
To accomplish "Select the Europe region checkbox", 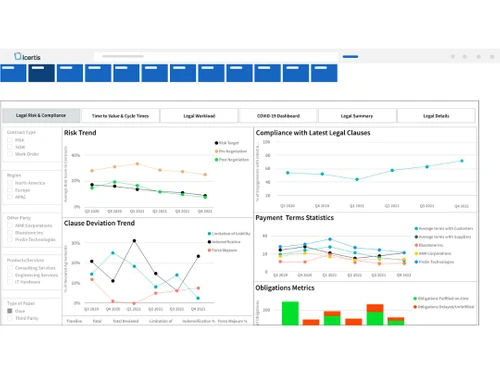I will tap(10, 190).
